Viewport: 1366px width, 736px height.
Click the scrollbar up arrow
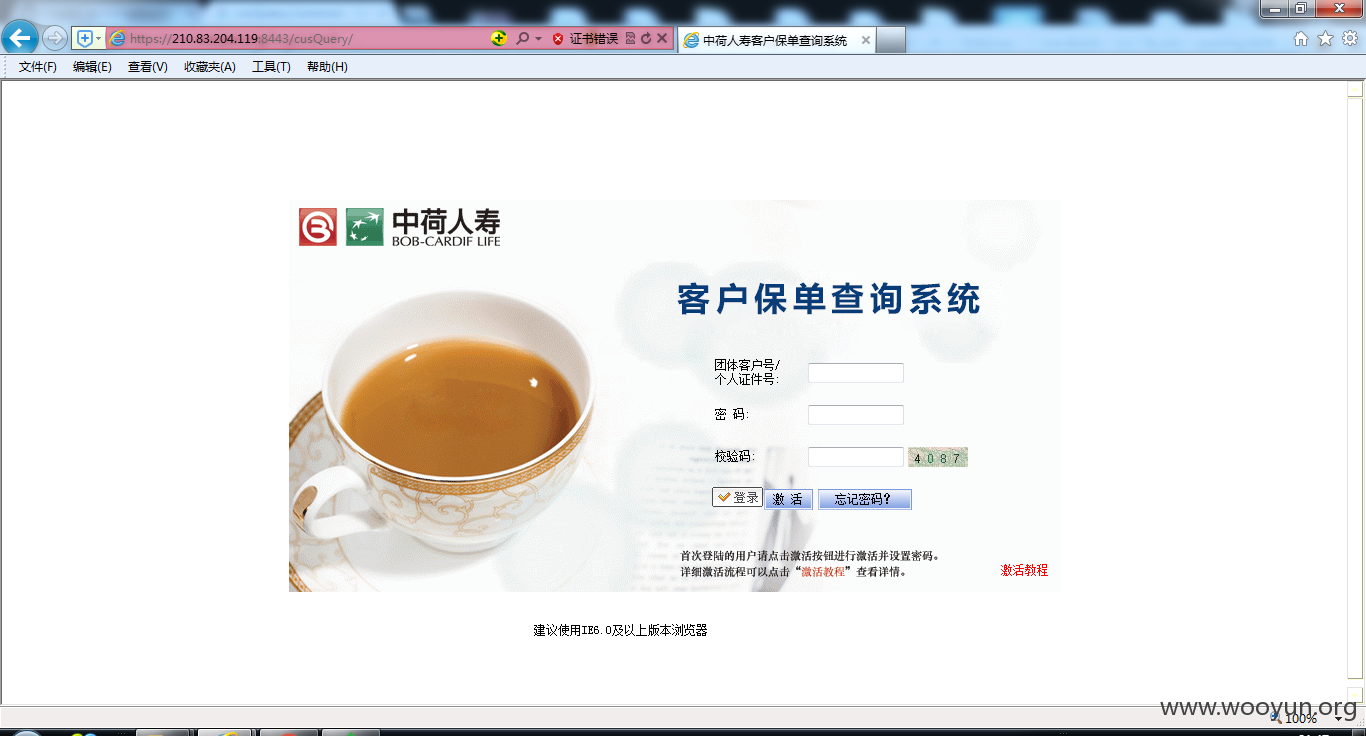coord(1355,88)
